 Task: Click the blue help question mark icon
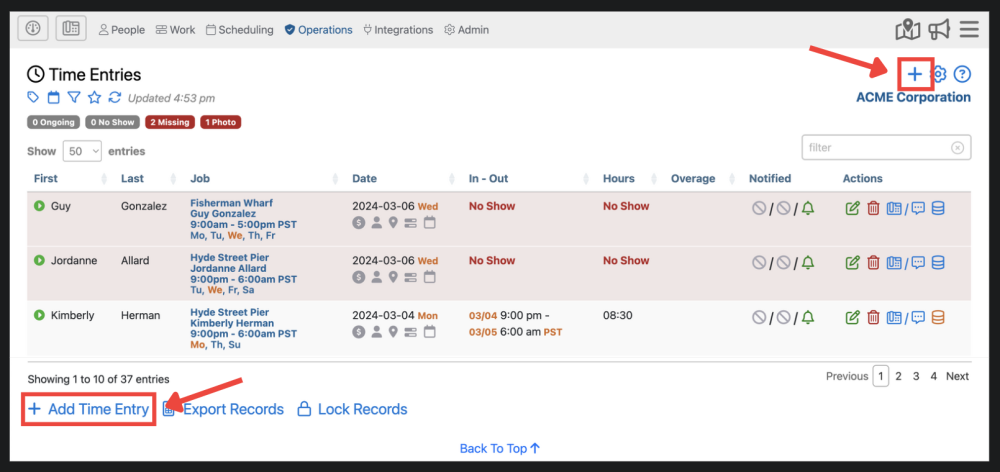click(962, 74)
